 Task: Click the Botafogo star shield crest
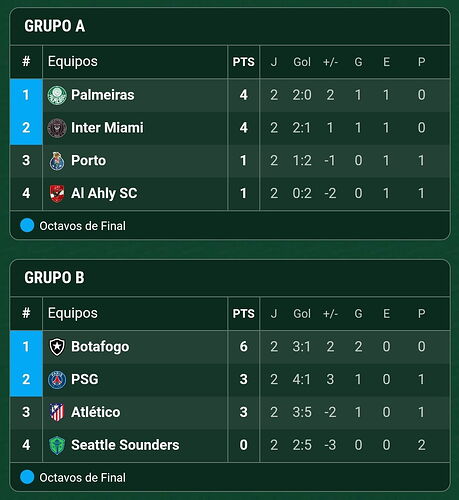(57, 347)
